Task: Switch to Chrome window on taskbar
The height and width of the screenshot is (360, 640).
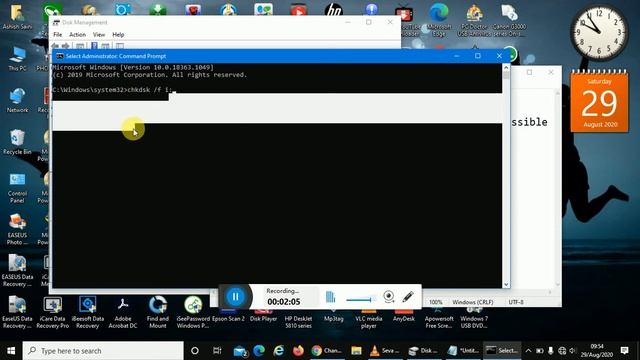Action: pos(327,351)
